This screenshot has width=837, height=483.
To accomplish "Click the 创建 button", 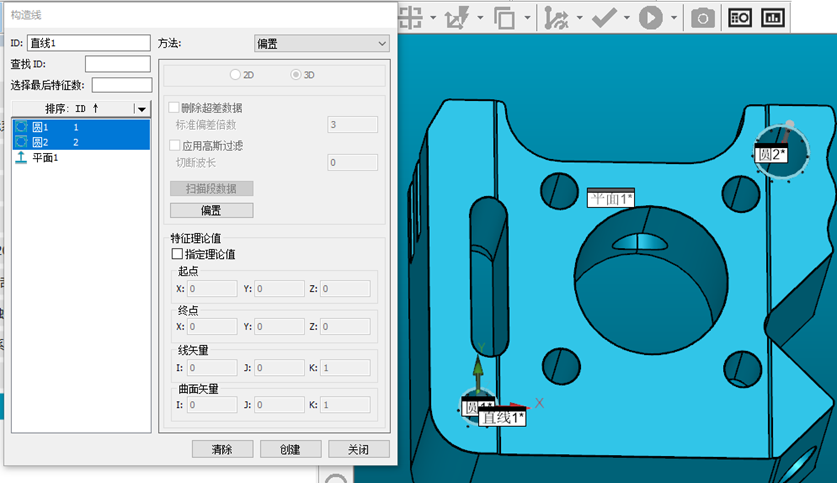I will 290,450.
